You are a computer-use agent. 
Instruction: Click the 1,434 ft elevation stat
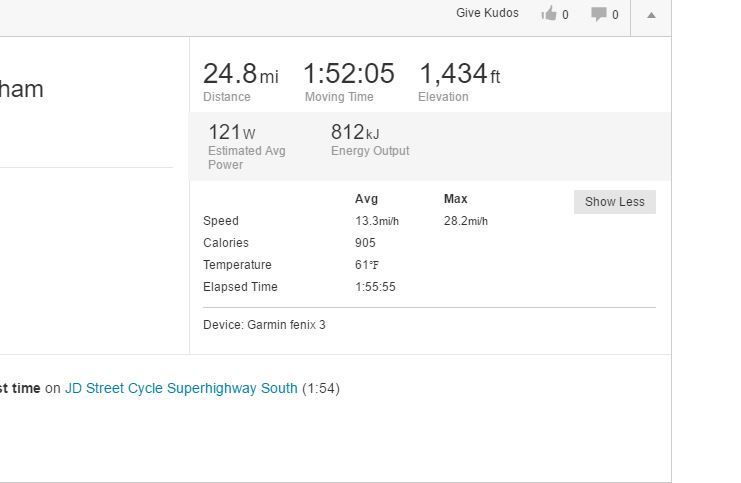pos(460,74)
